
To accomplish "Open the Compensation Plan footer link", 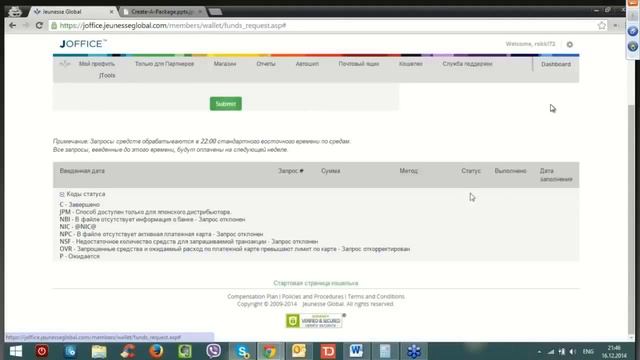I will tap(252, 296).
